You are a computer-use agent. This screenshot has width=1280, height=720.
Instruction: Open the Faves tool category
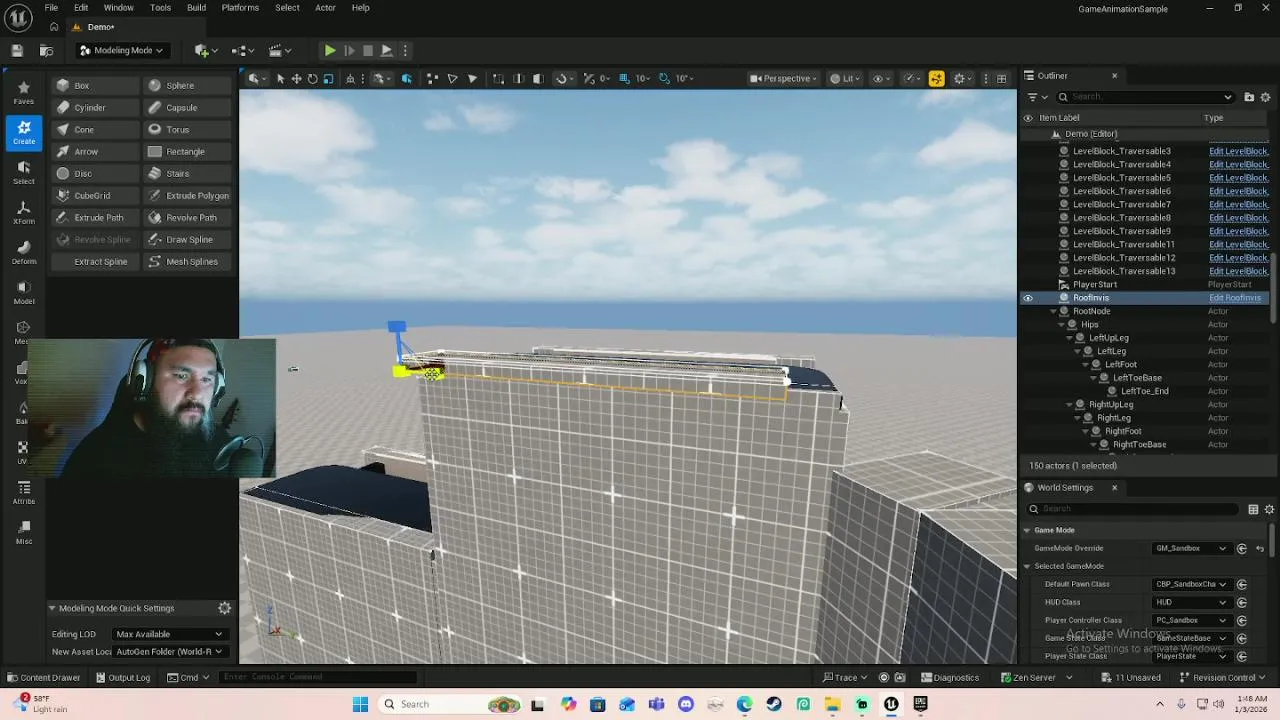coord(24,93)
